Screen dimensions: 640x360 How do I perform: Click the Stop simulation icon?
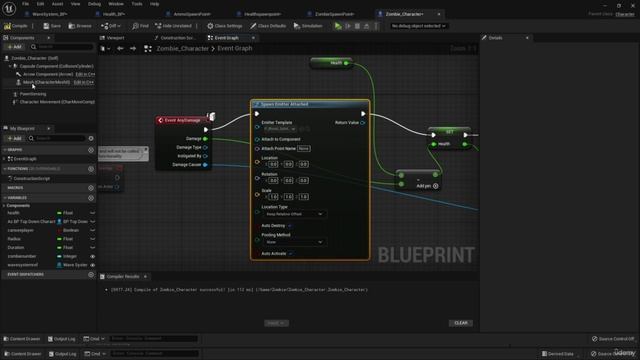(357, 26)
